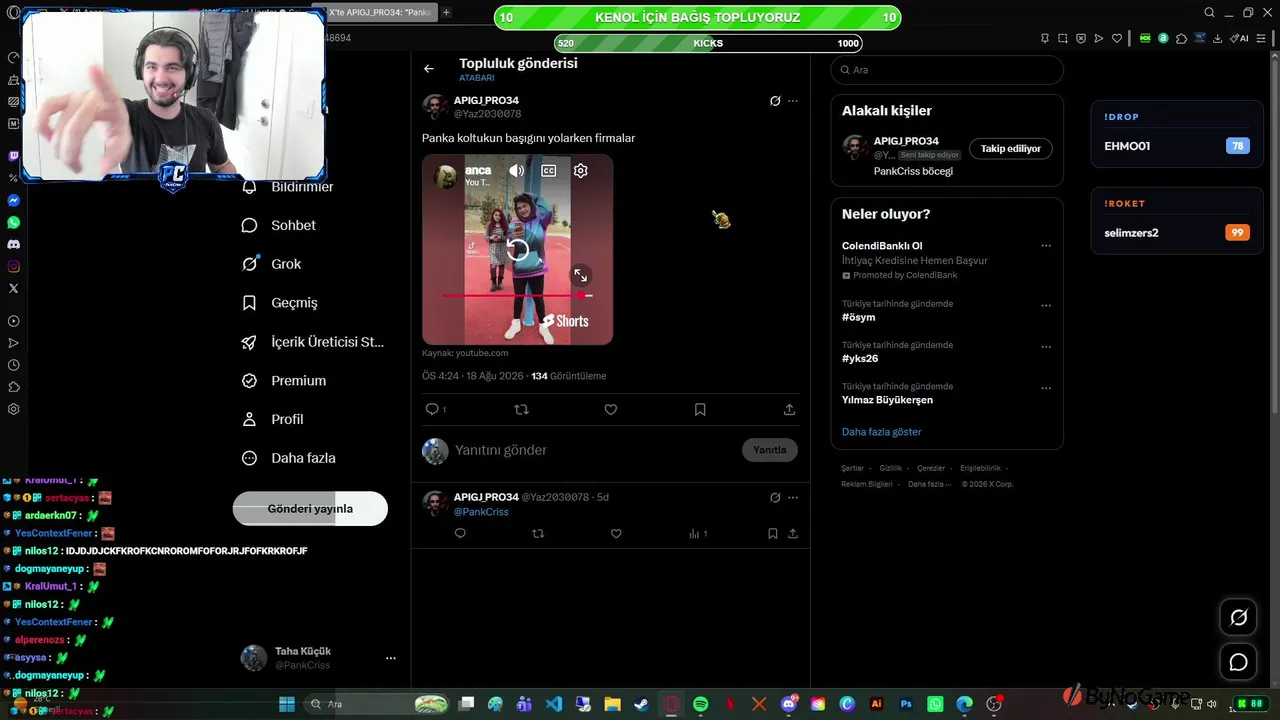This screenshot has width=1280, height=720.
Task: Reply to the main post with comment icon
Action: (433, 409)
